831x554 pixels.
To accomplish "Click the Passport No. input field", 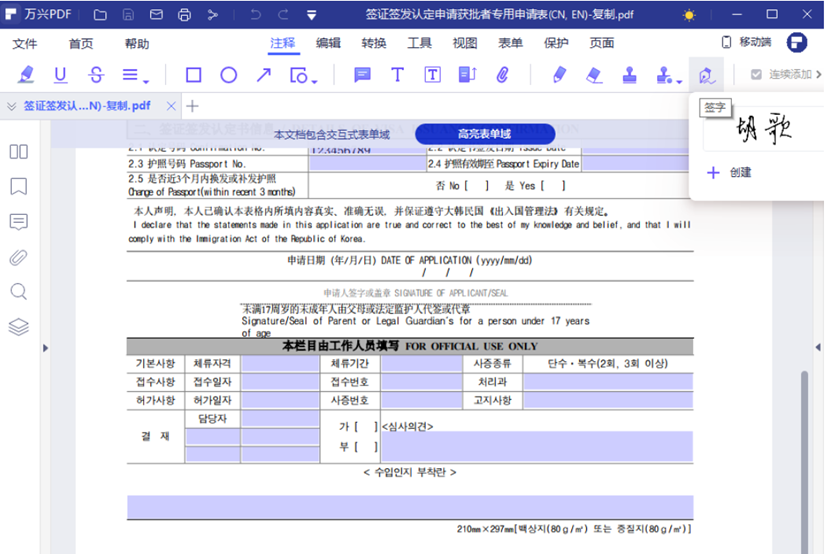I will click(x=367, y=164).
